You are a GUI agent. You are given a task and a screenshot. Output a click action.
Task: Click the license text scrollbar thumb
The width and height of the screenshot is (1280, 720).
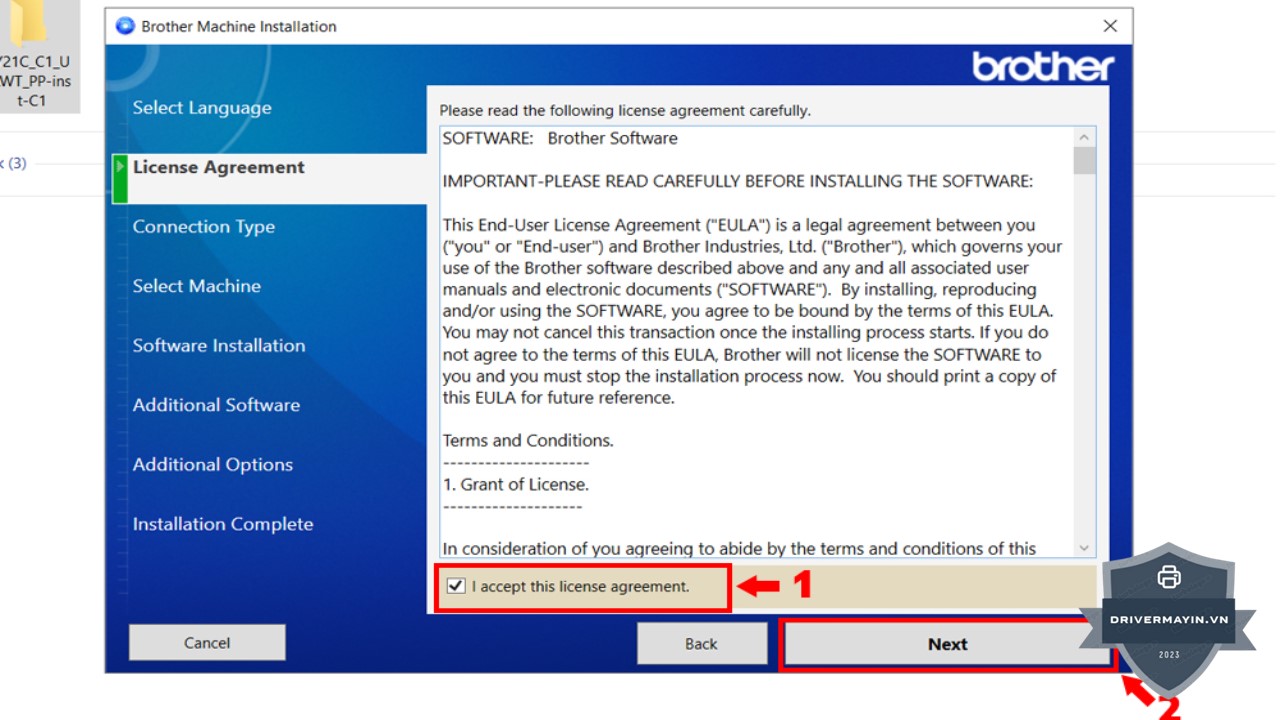click(1084, 161)
